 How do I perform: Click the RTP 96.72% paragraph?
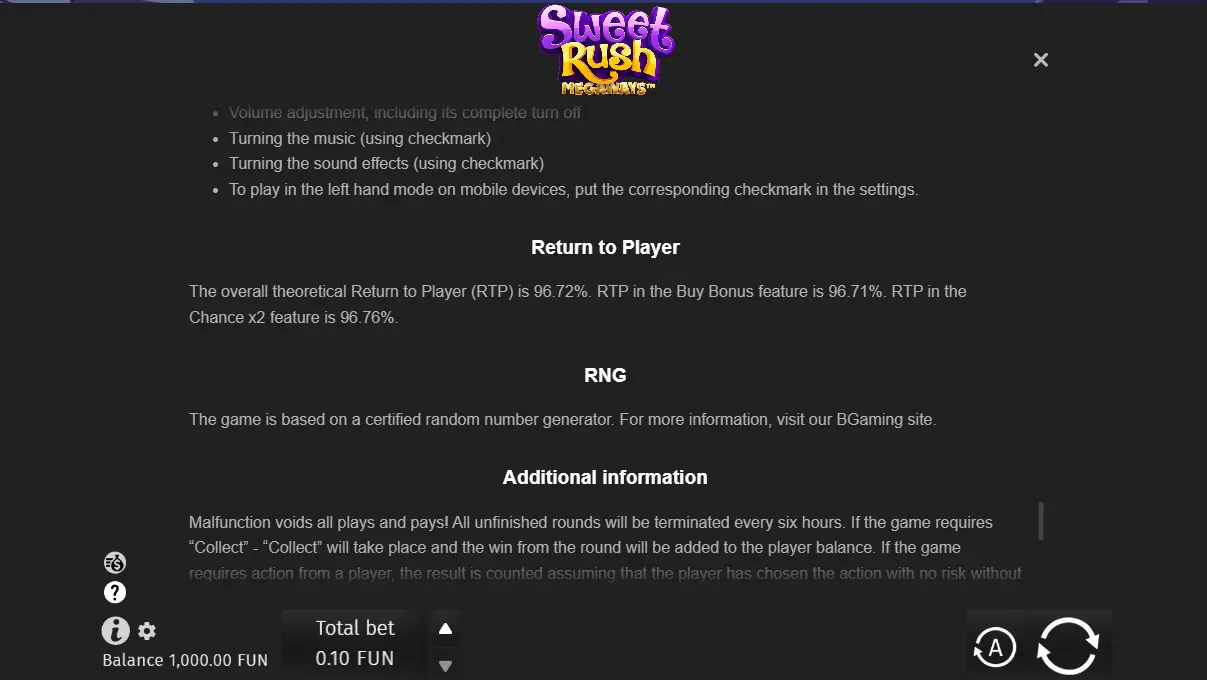coord(578,304)
